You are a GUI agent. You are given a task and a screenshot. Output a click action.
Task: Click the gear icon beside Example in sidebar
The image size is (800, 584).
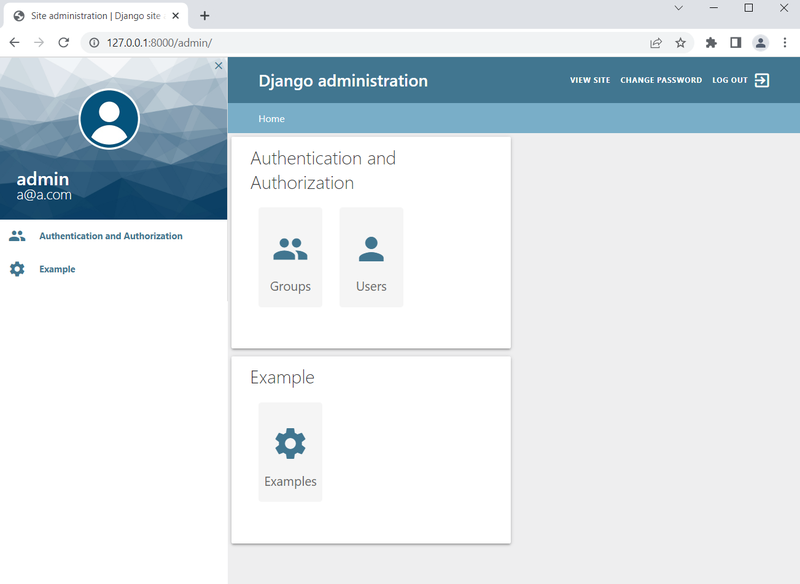point(17,269)
